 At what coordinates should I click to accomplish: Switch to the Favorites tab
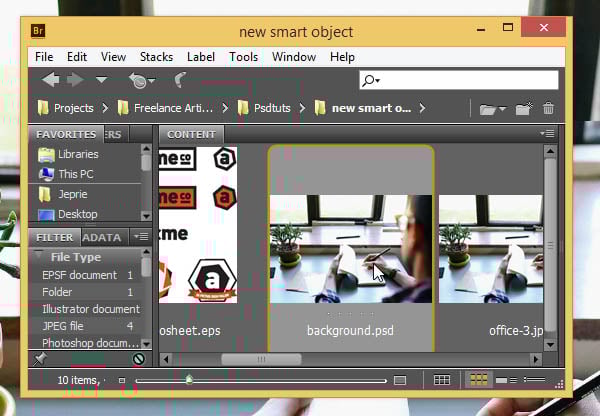click(66, 134)
